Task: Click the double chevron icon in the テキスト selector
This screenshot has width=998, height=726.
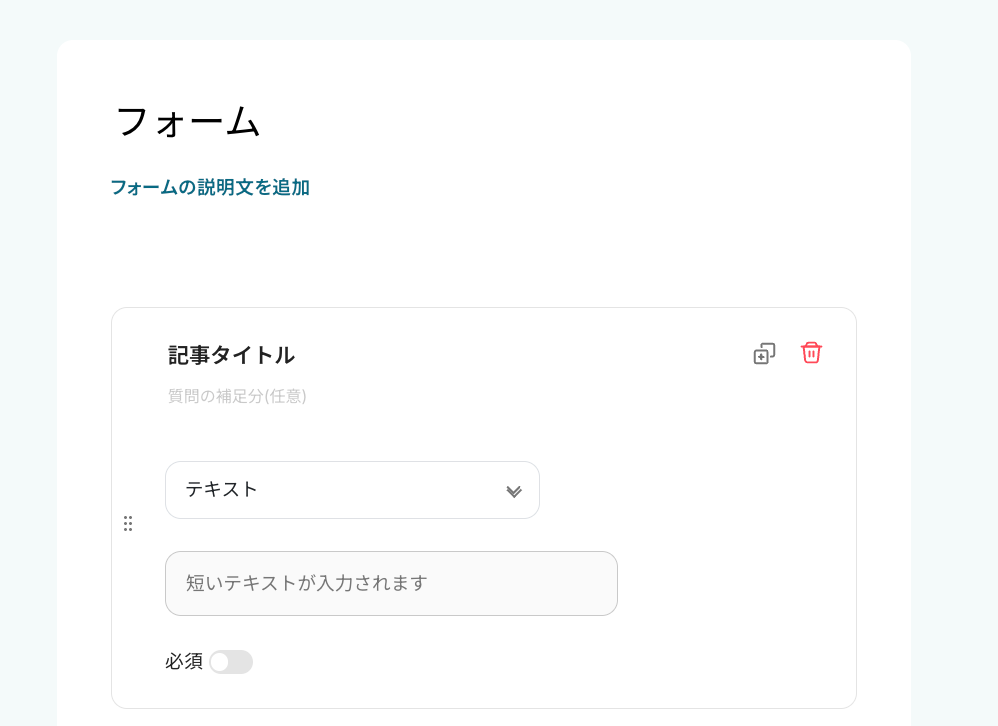Action: pyautogui.click(x=514, y=491)
